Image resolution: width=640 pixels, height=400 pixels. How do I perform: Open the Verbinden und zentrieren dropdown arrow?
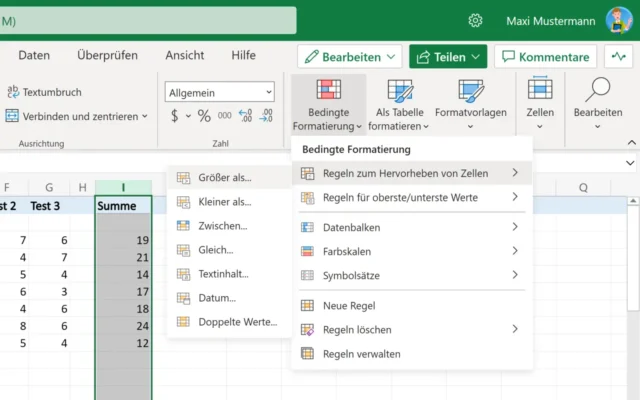(x=144, y=116)
